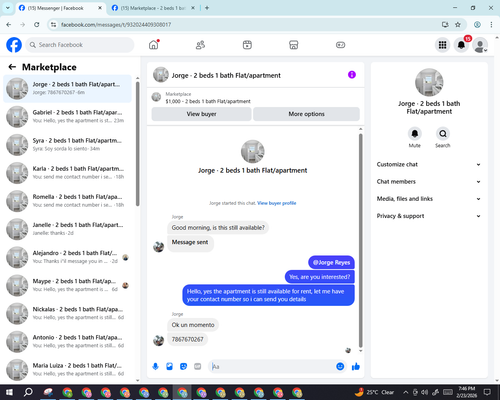Image resolution: width=500 pixels, height=400 pixels.
Task: Open the Janelle conversation
Action: point(68,229)
